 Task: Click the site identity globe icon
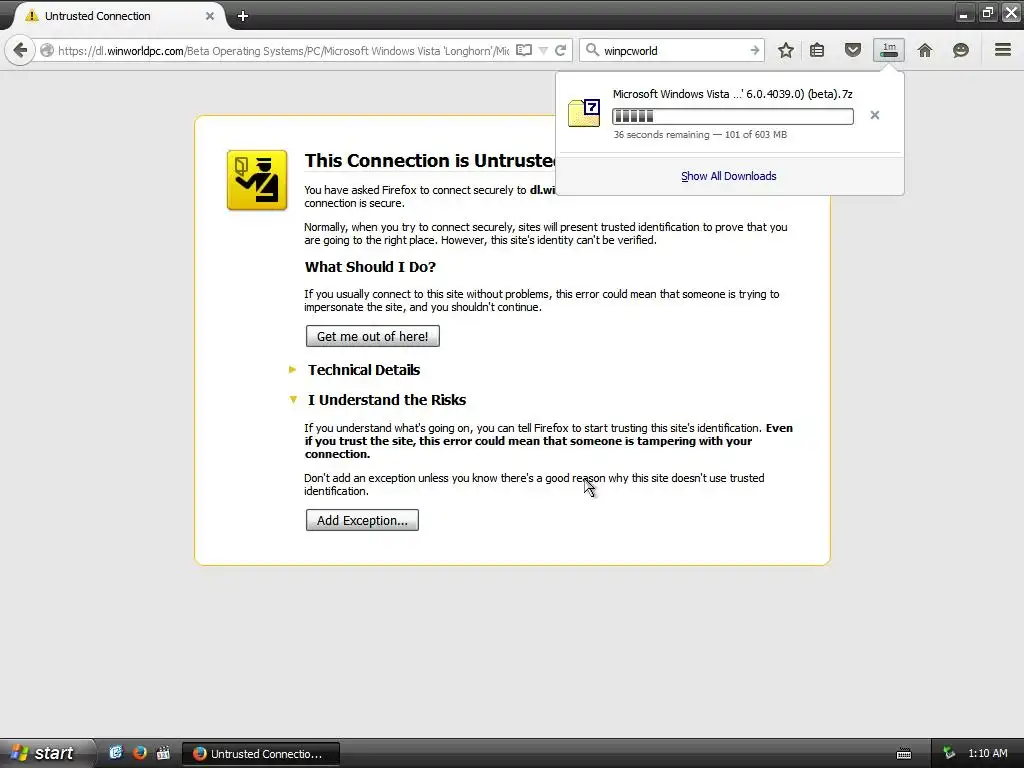pyautogui.click(x=47, y=51)
